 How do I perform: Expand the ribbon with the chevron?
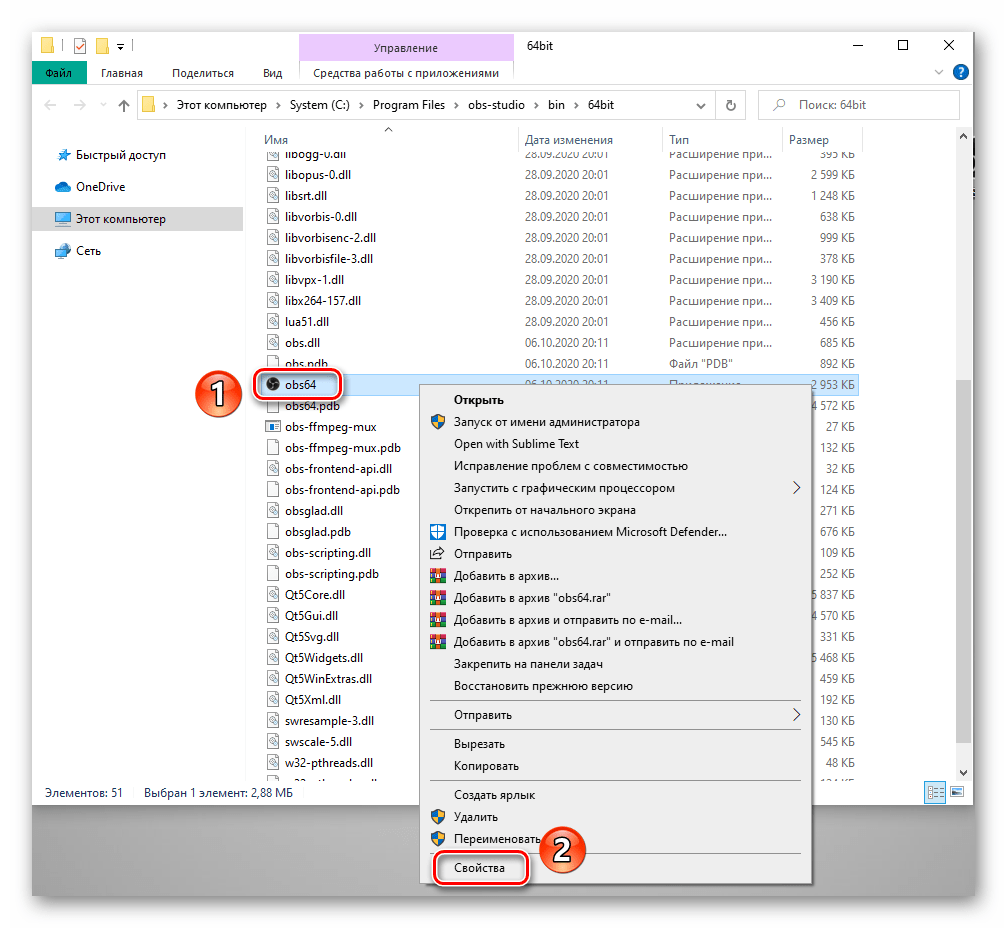[938, 73]
